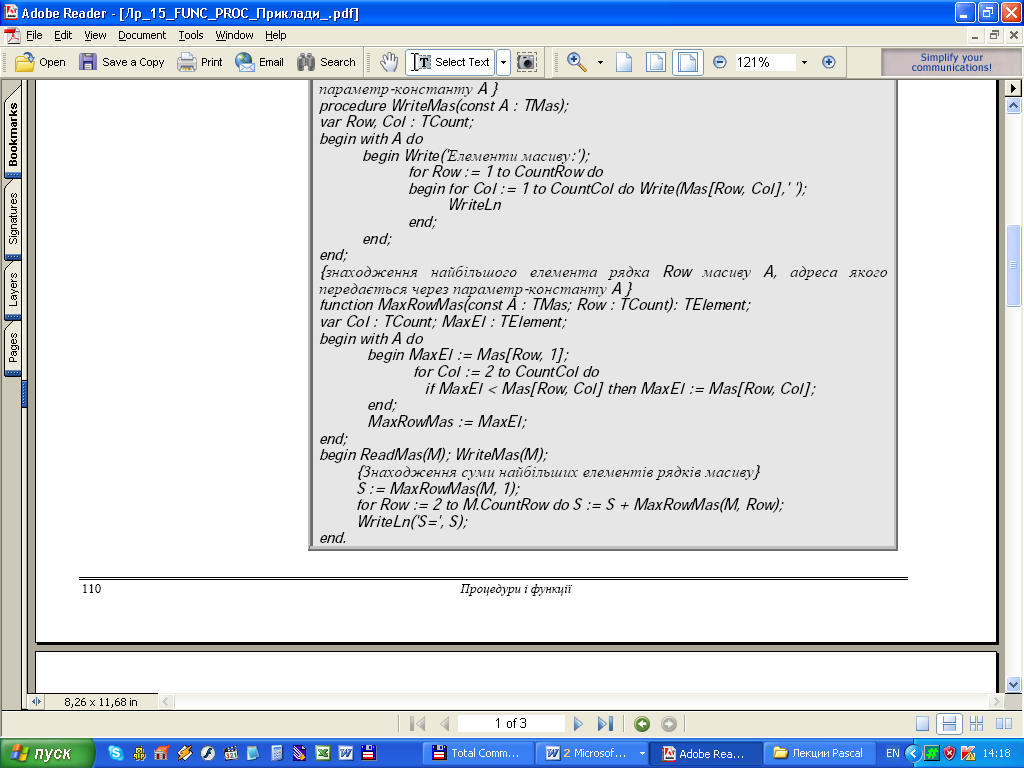Switch to the Лекции Pascal folder in the taskbar

[x=818, y=753]
